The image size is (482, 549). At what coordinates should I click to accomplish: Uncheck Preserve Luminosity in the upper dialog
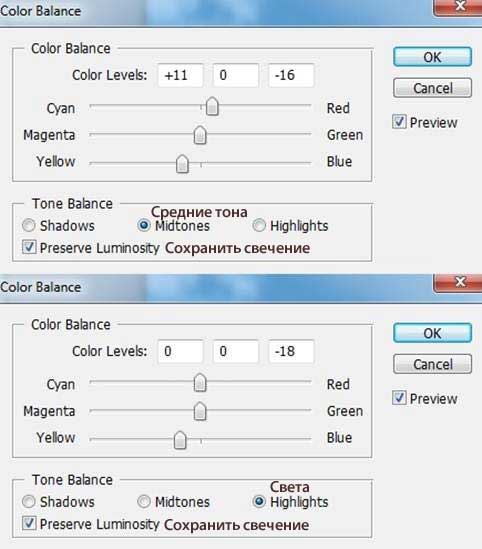click(29, 247)
